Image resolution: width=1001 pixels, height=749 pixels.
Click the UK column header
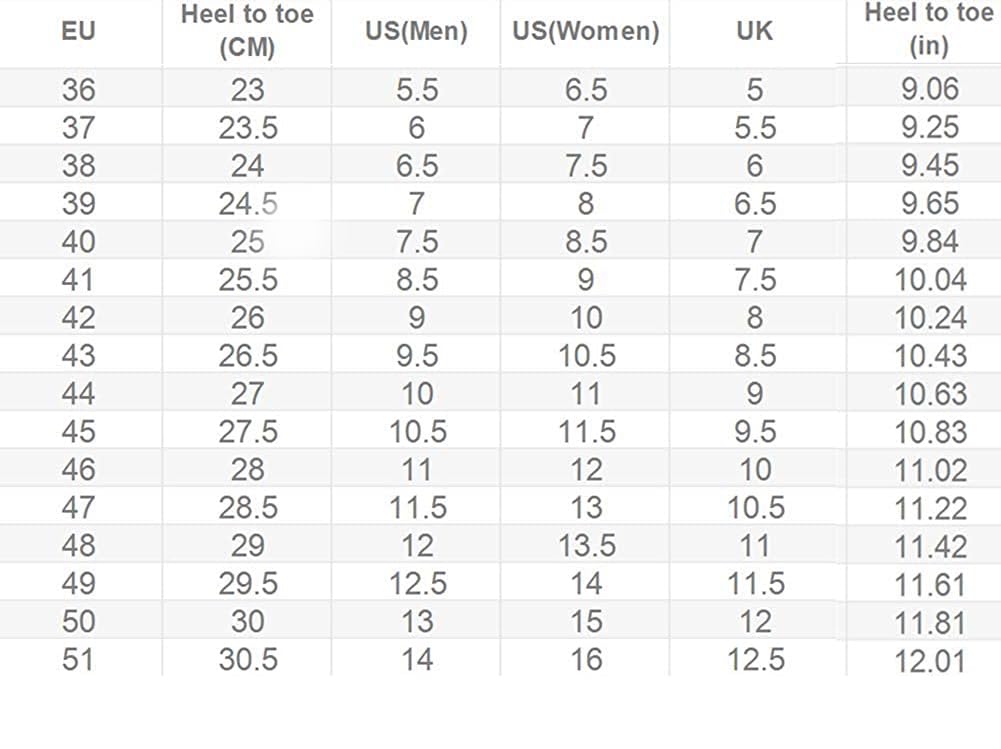(x=754, y=31)
